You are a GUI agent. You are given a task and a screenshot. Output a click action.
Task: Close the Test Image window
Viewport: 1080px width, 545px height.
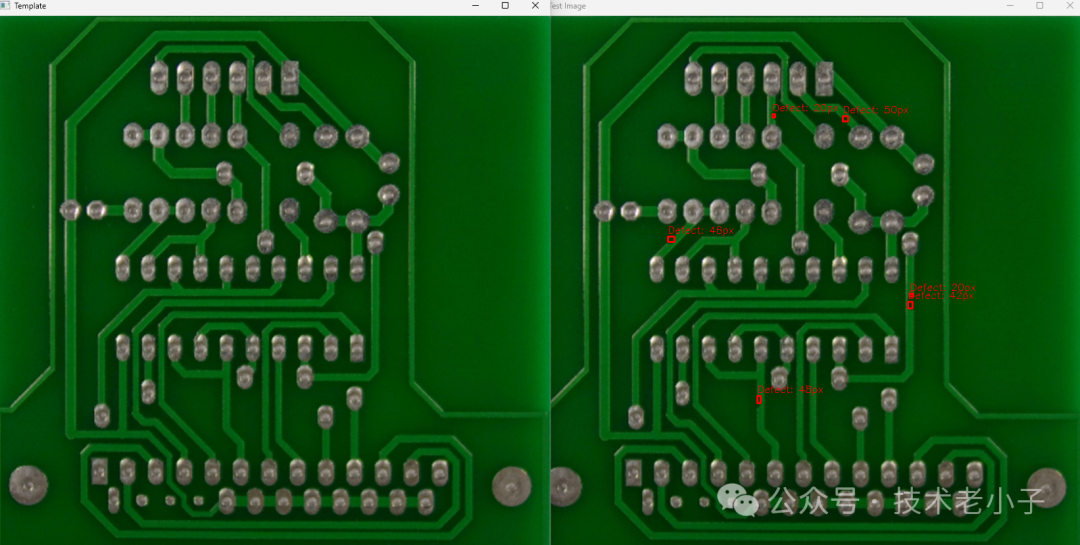coord(1068,6)
